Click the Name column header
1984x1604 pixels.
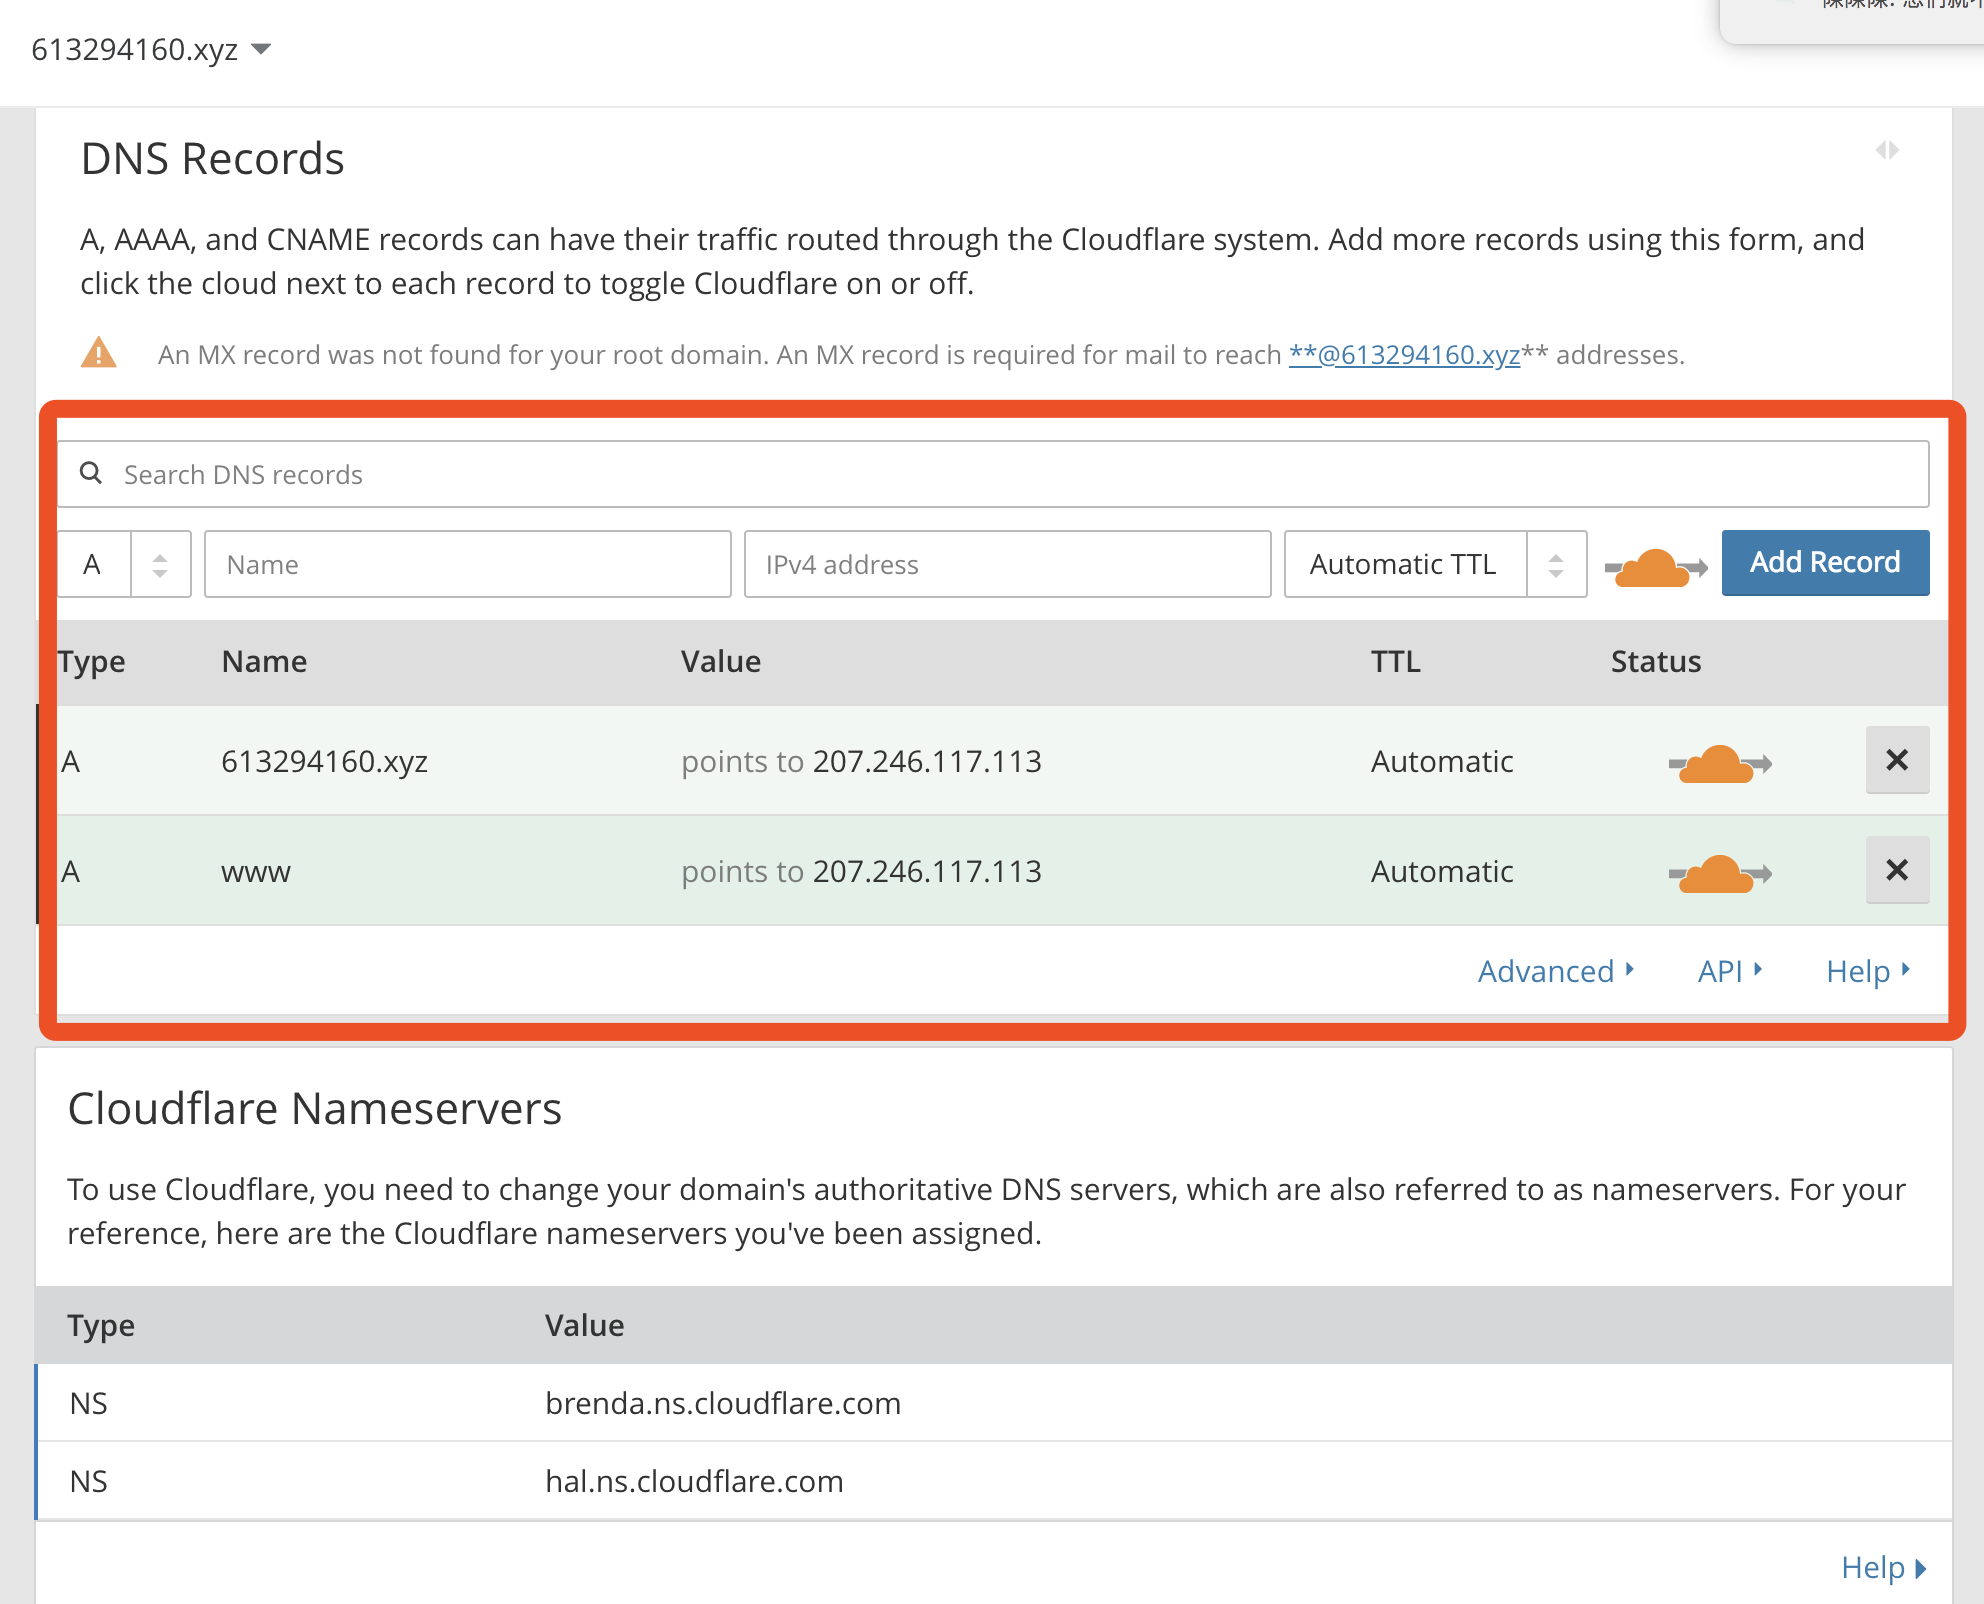click(x=264, y=661)
